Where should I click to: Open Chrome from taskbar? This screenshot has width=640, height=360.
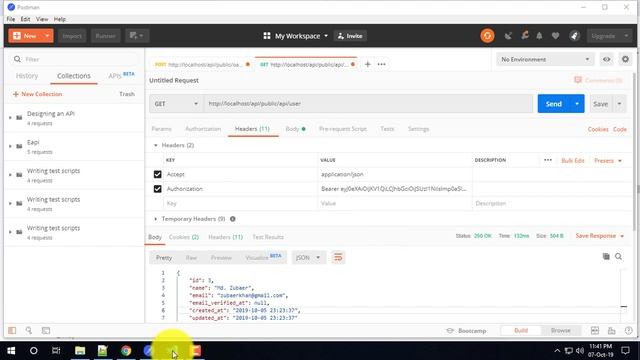(126, 351)
